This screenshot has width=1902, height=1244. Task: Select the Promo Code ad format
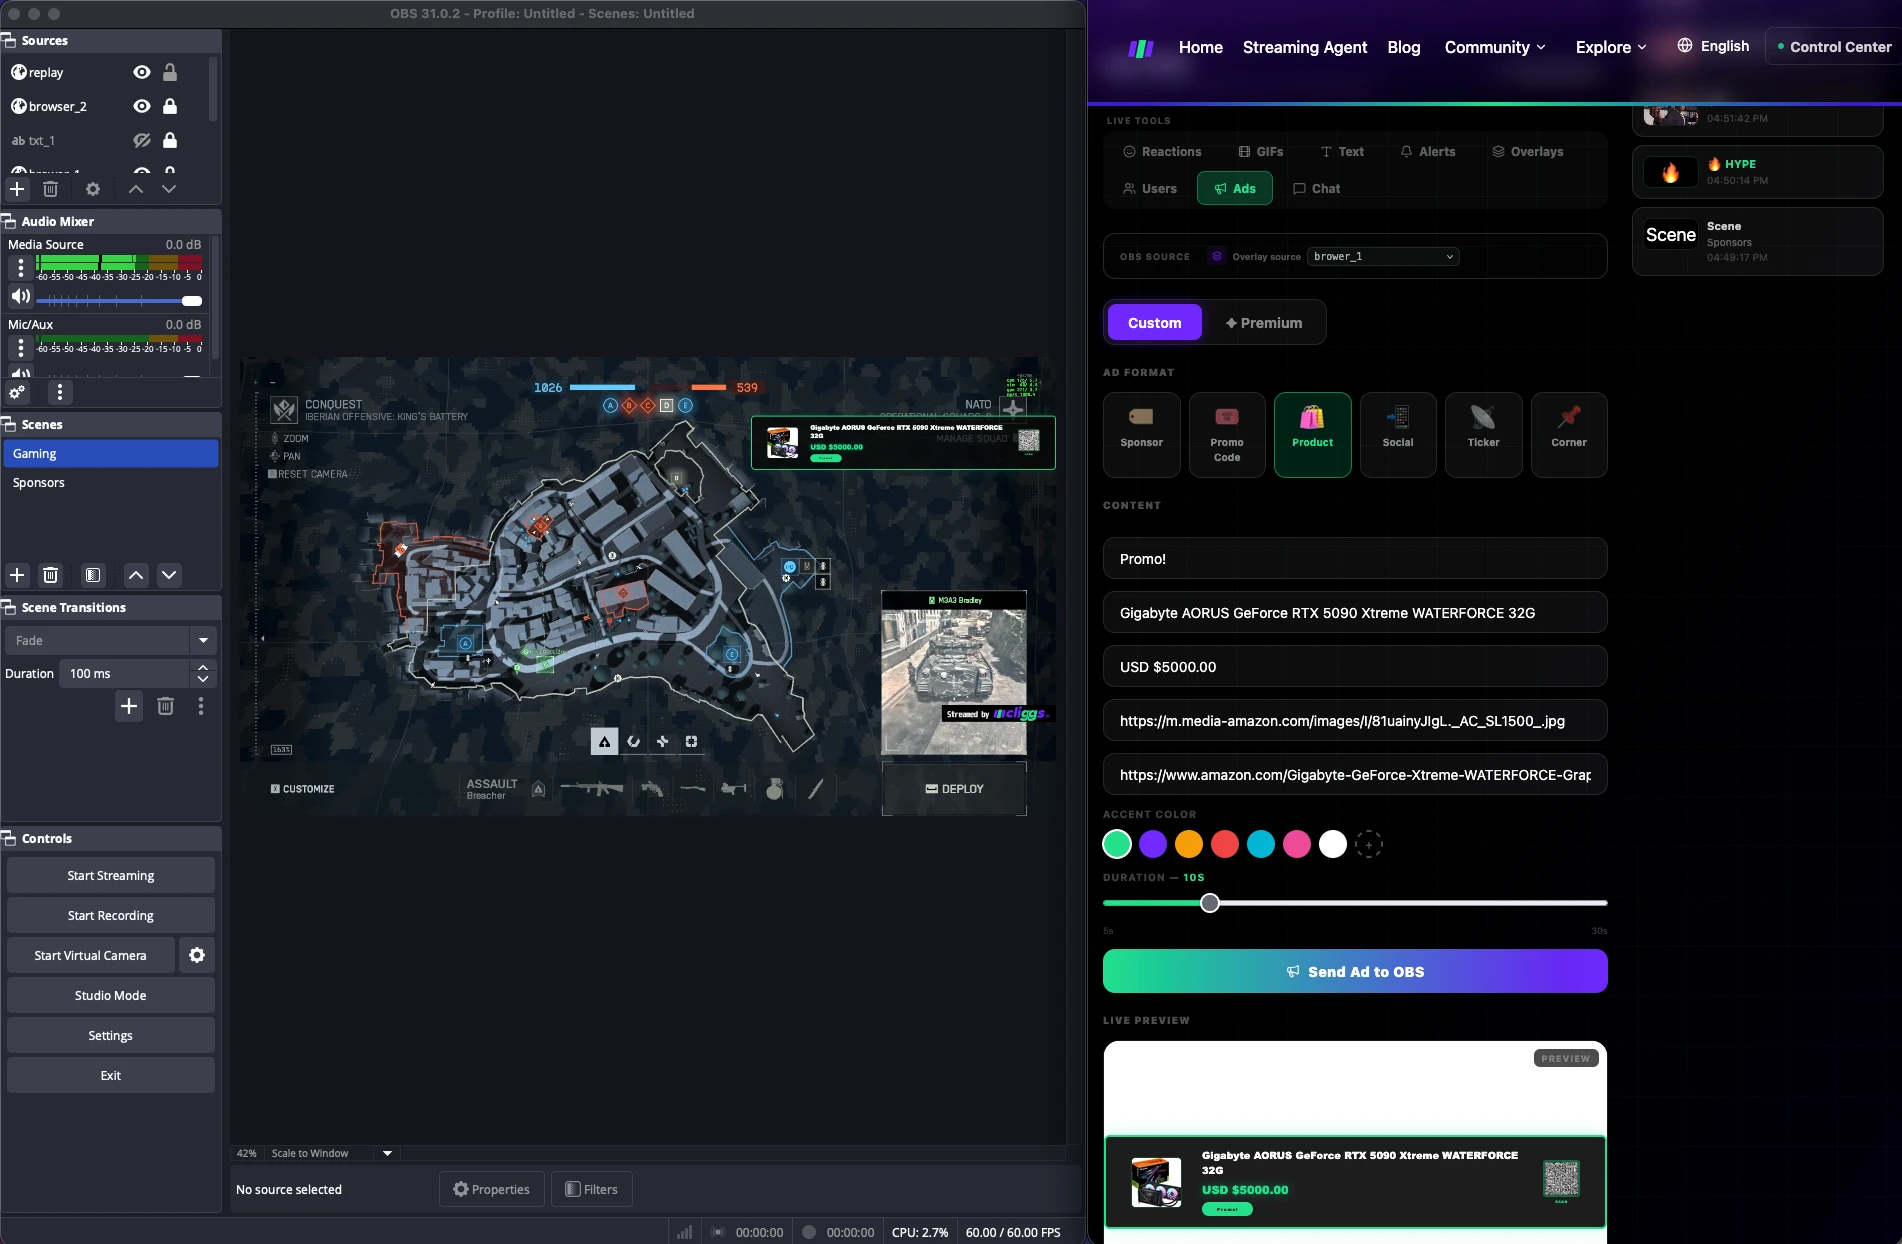click(x=1227, y=435)
